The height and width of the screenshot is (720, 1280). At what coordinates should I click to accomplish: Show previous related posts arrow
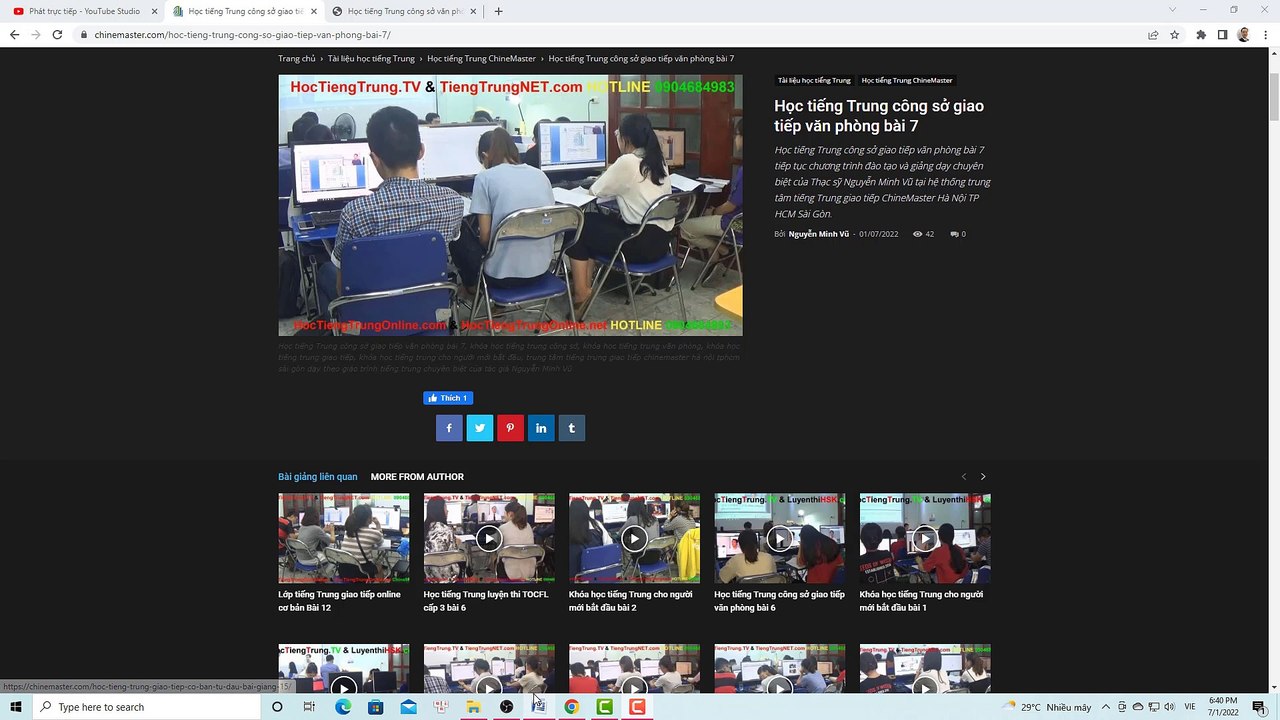pyautogui.click(x=964, y=477)
